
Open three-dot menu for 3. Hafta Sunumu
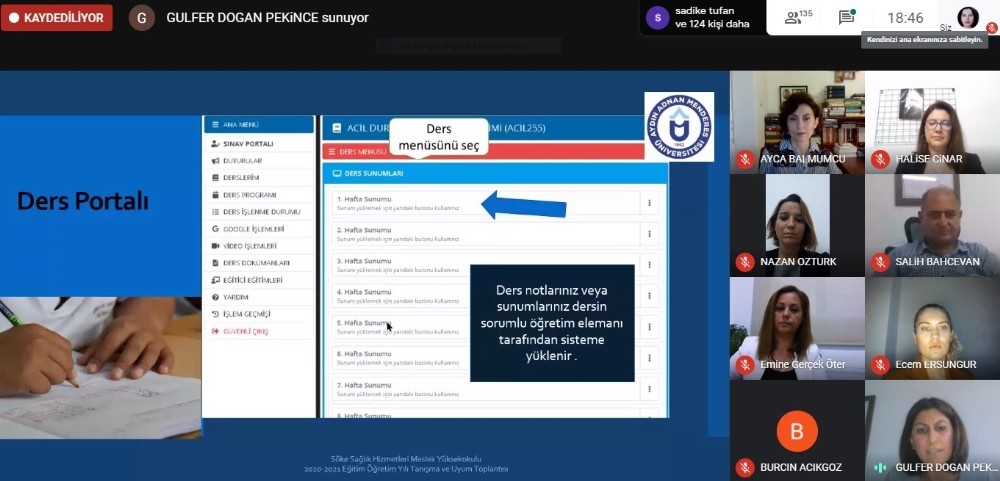click(649, 264)
